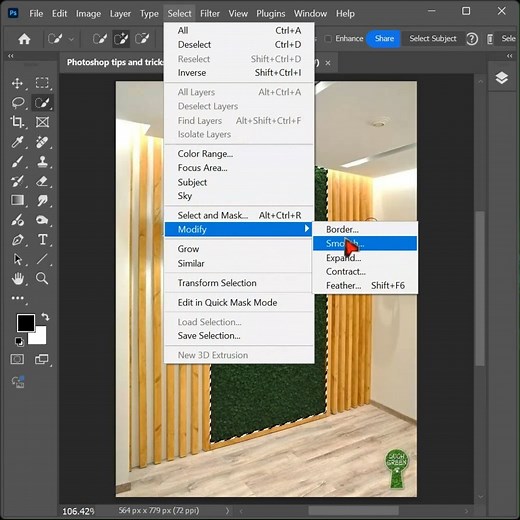Select the Smudge tool
Viewport: 520px width, 520px height.
pos(42,200)
